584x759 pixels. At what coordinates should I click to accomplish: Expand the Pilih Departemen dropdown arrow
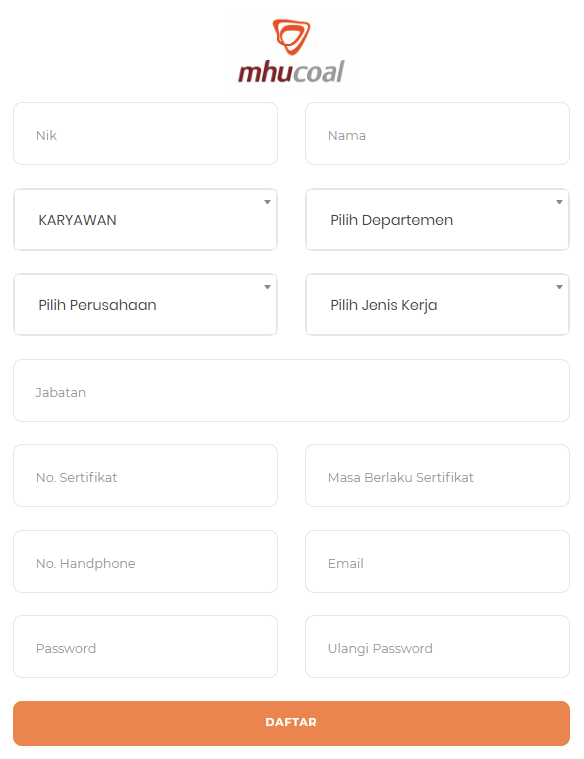click(559, 202)
